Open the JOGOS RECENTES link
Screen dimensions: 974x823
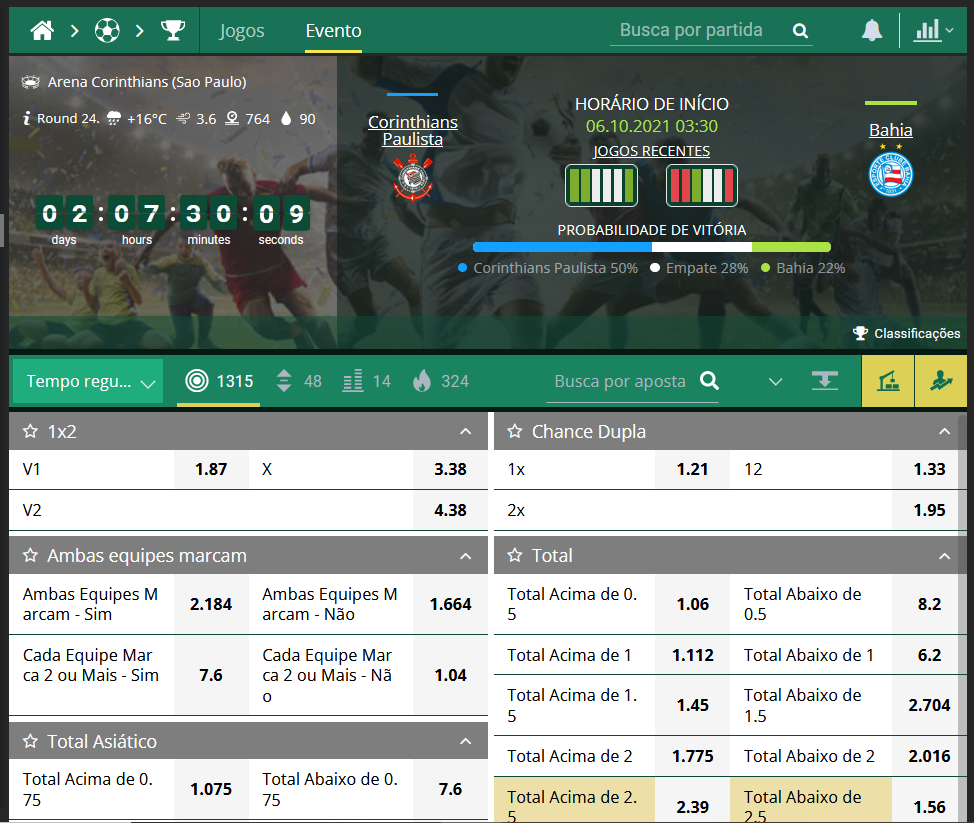(x=652, y=151)
